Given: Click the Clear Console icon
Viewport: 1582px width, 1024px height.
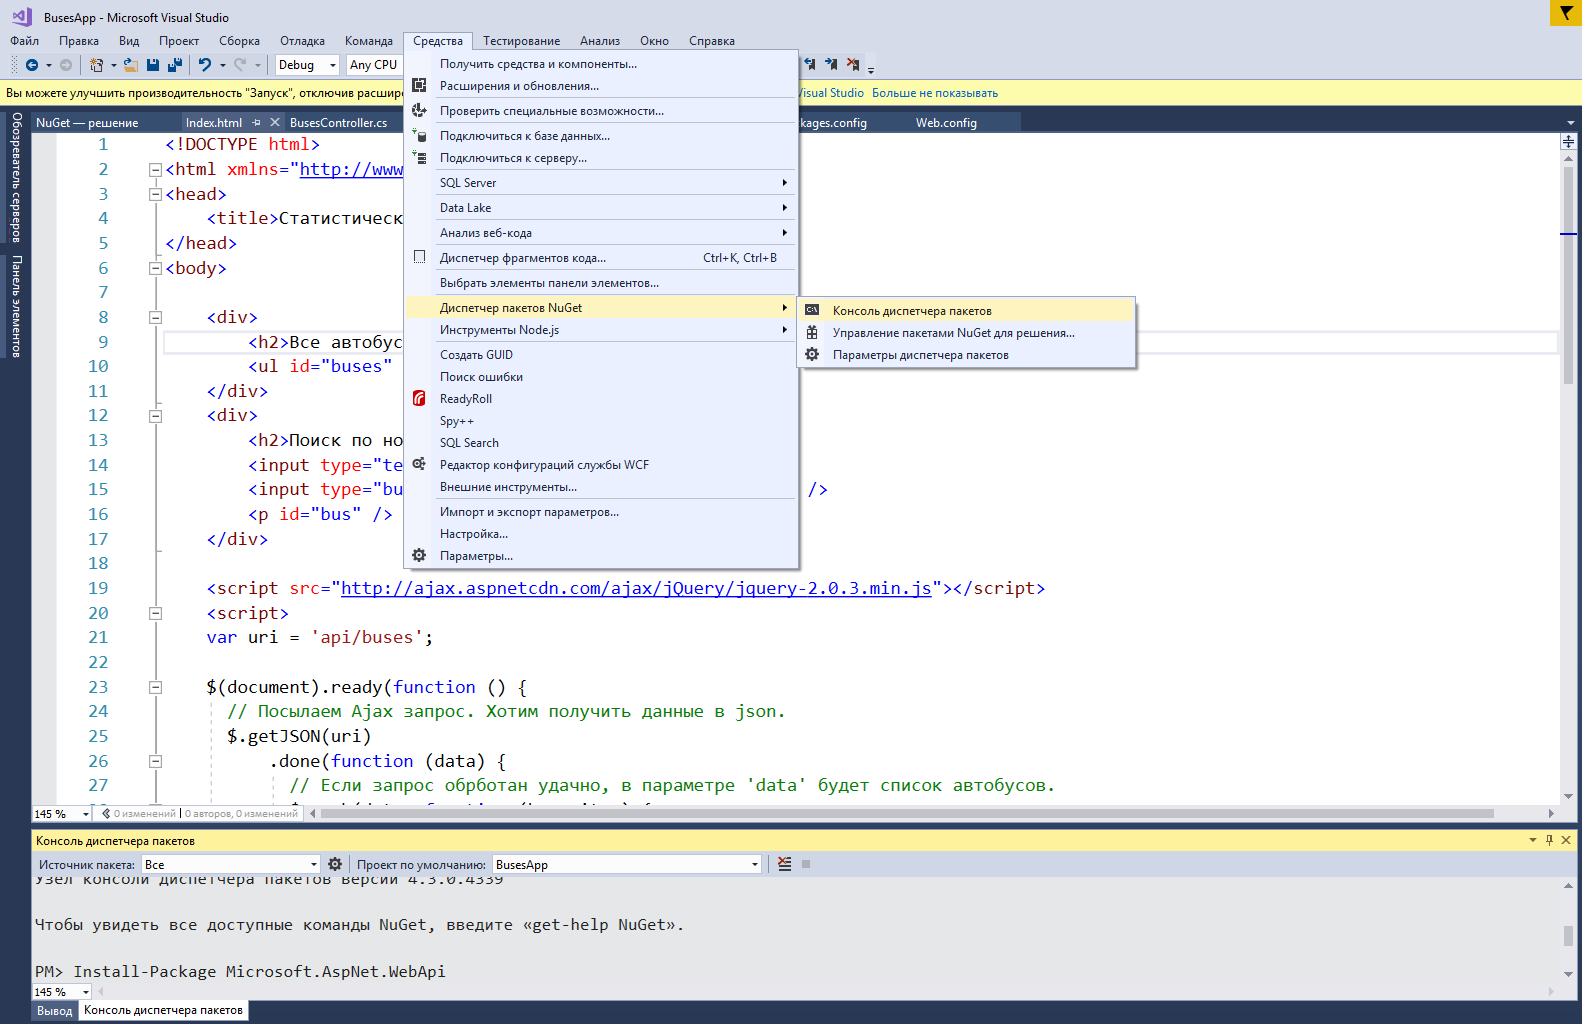Looking at the screenshot, I should tap(785, 864).
